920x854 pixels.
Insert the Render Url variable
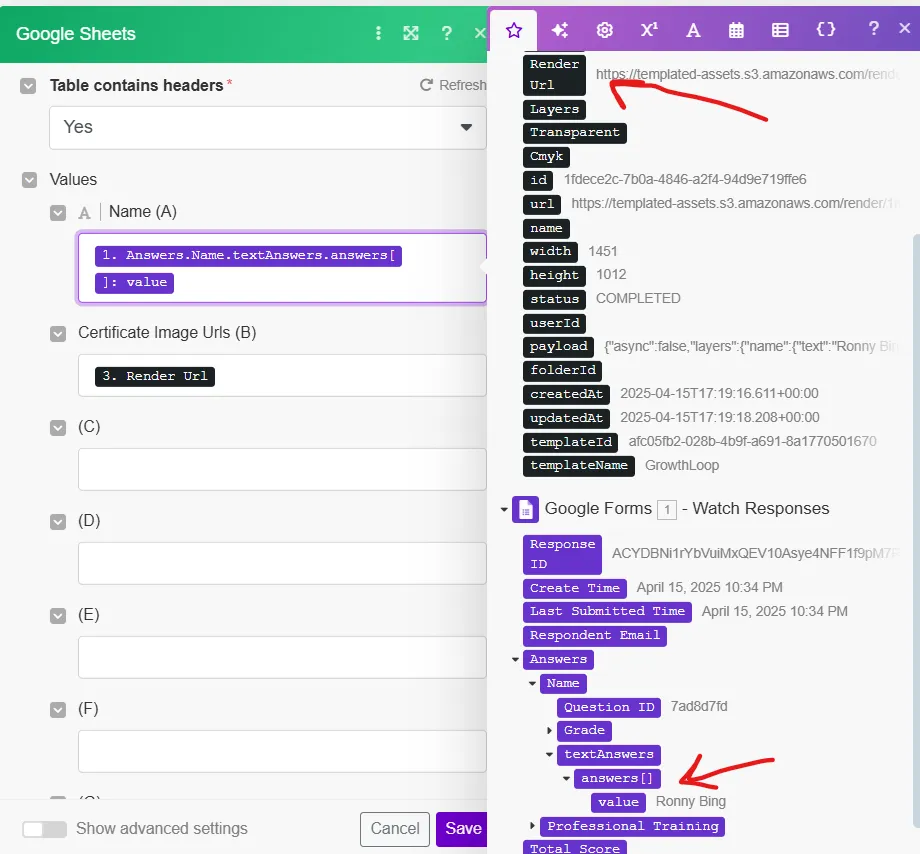click(x=554, y=74)
